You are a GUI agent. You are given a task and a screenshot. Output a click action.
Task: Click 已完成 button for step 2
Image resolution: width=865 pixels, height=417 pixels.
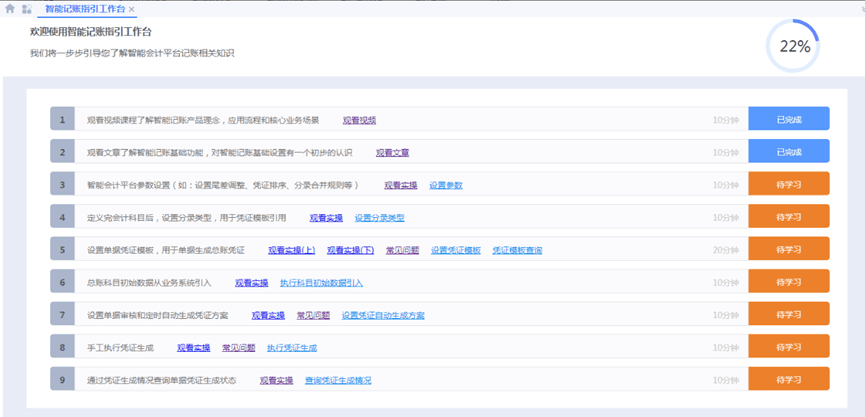[789, 151]
